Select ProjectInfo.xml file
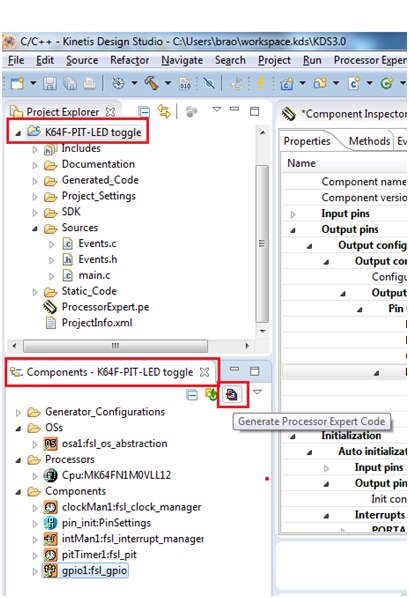This screenshot has width=409, height=598. [x=97, y=323]
